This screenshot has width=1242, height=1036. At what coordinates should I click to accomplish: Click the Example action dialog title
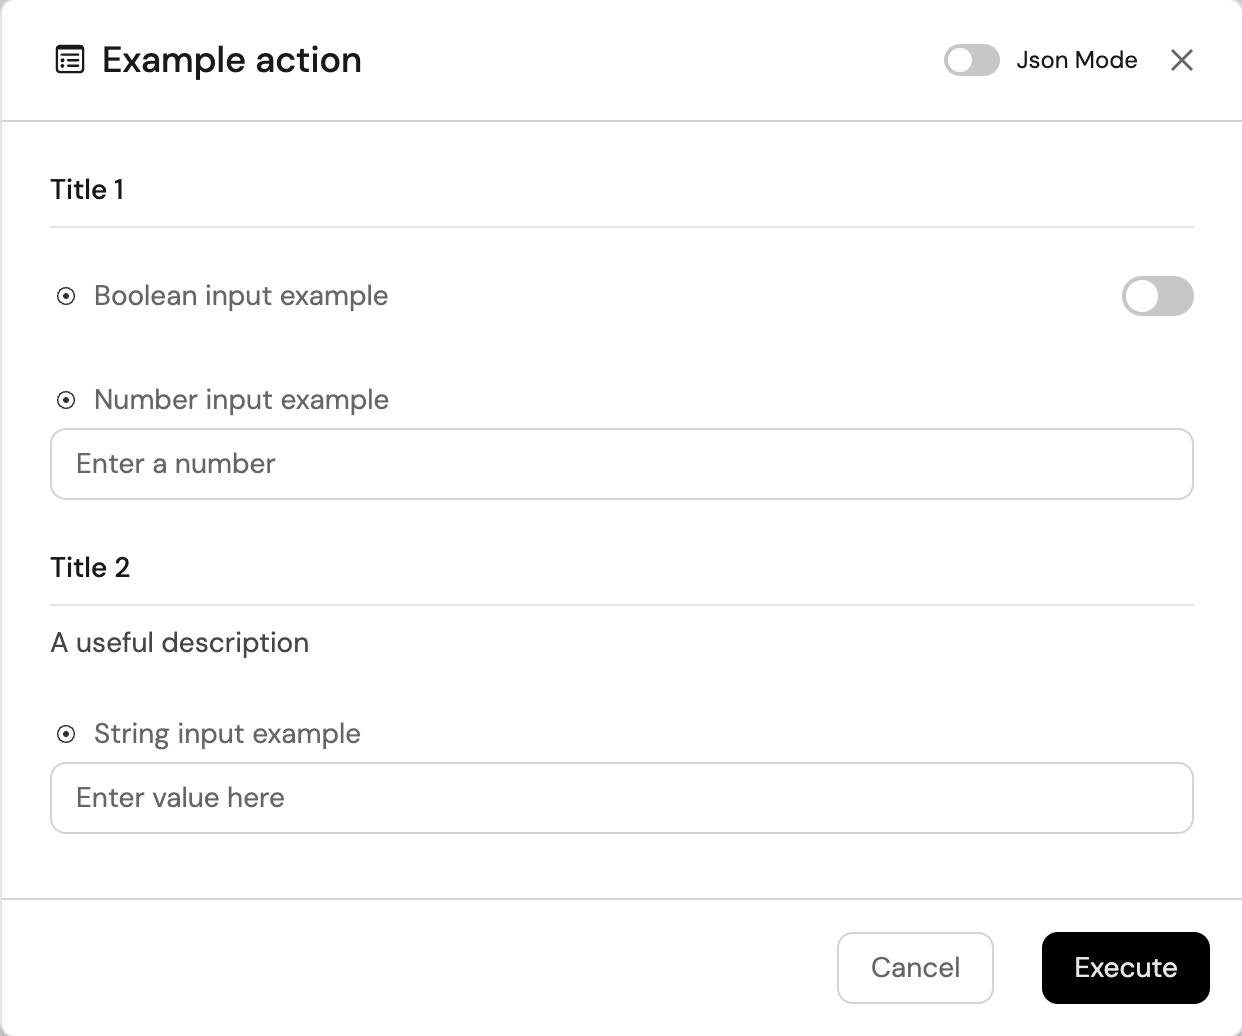click(x=232, y=60)
